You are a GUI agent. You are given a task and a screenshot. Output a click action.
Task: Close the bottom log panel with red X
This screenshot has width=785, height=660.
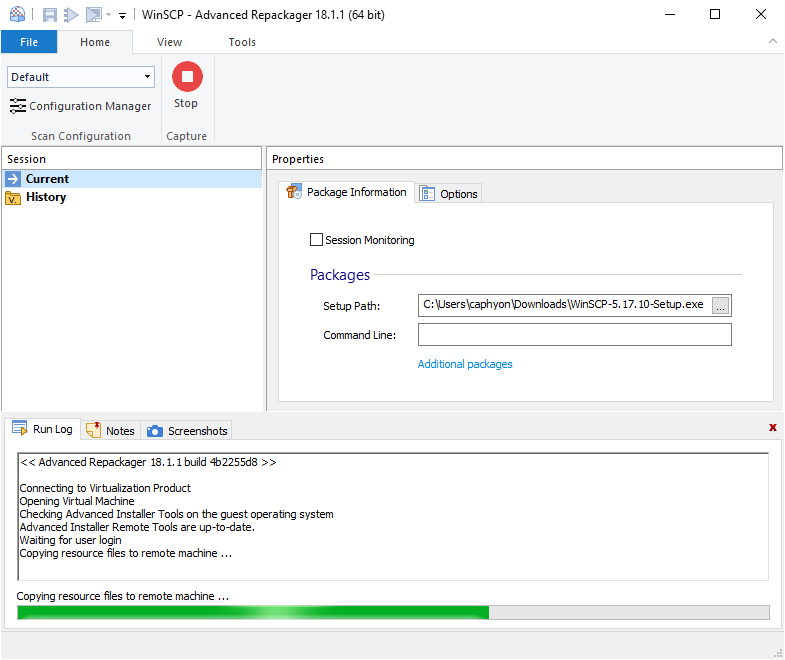(x=772, y=427)
